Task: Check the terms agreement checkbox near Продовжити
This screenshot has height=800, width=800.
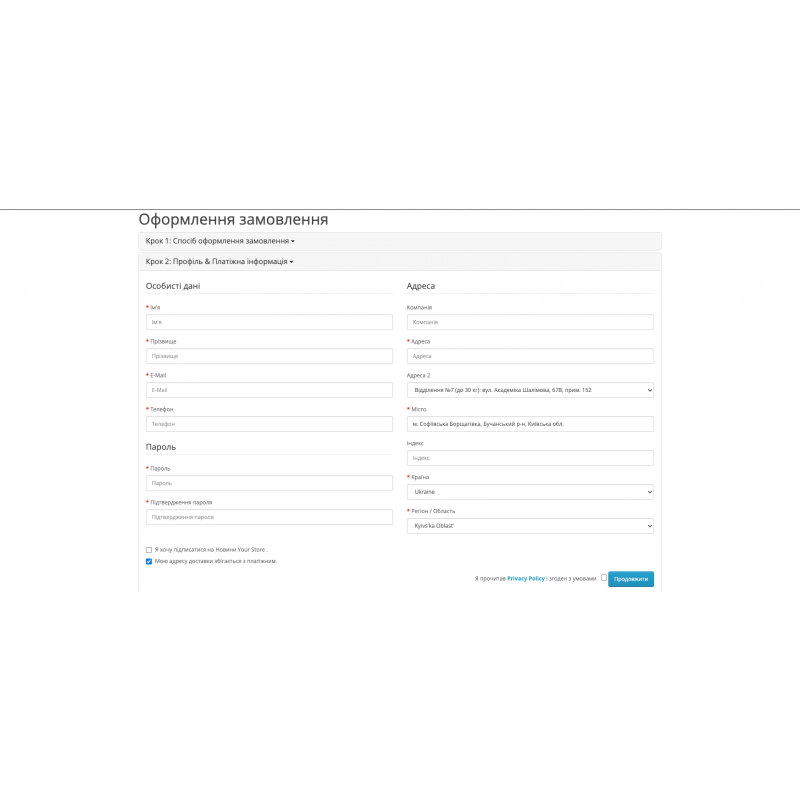Action: (603, 578)
